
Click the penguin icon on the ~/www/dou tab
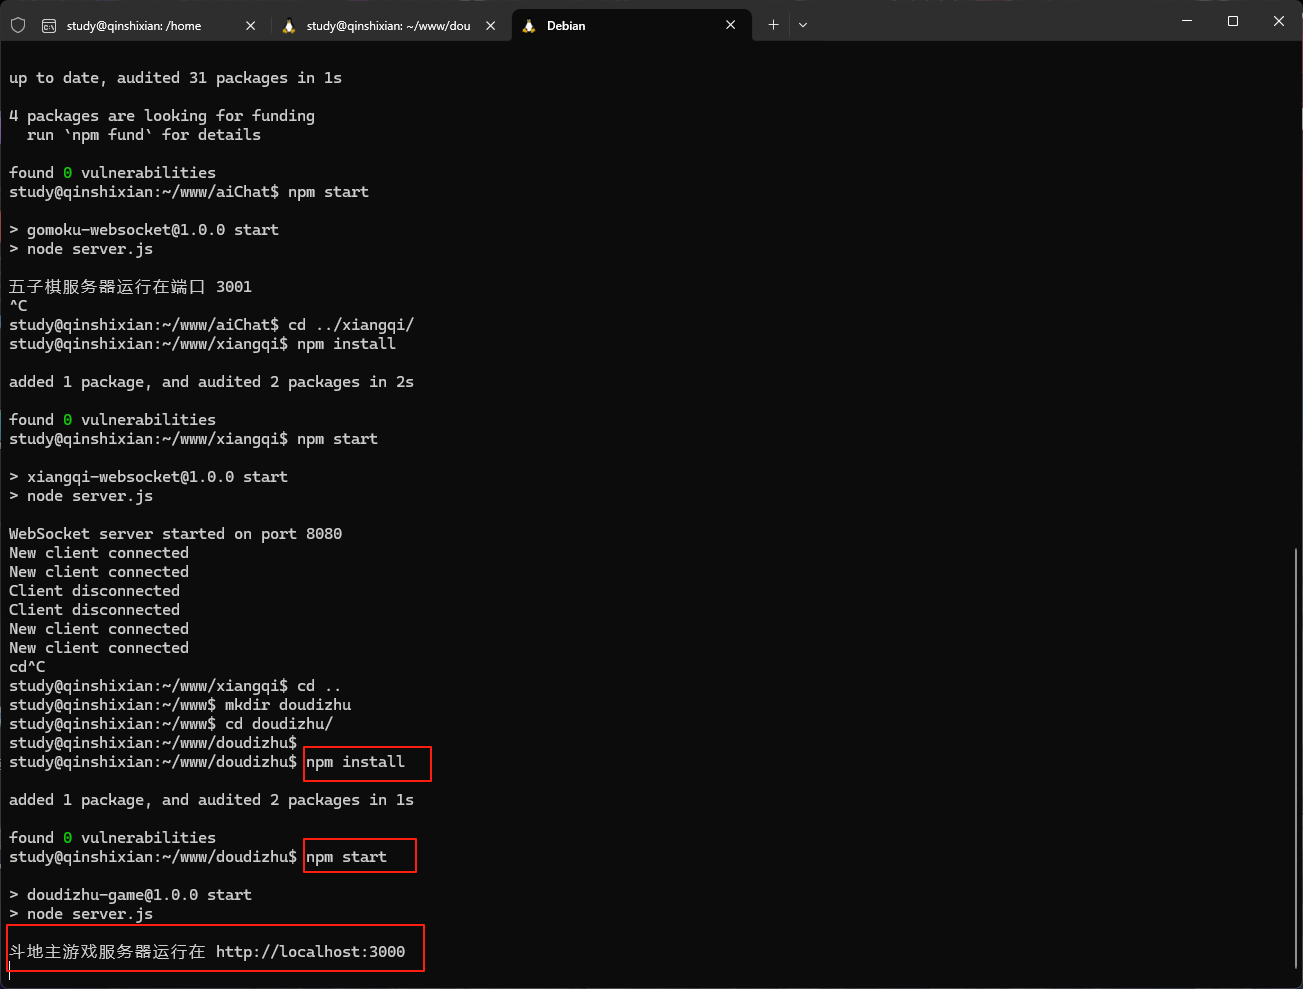(289, 26)
